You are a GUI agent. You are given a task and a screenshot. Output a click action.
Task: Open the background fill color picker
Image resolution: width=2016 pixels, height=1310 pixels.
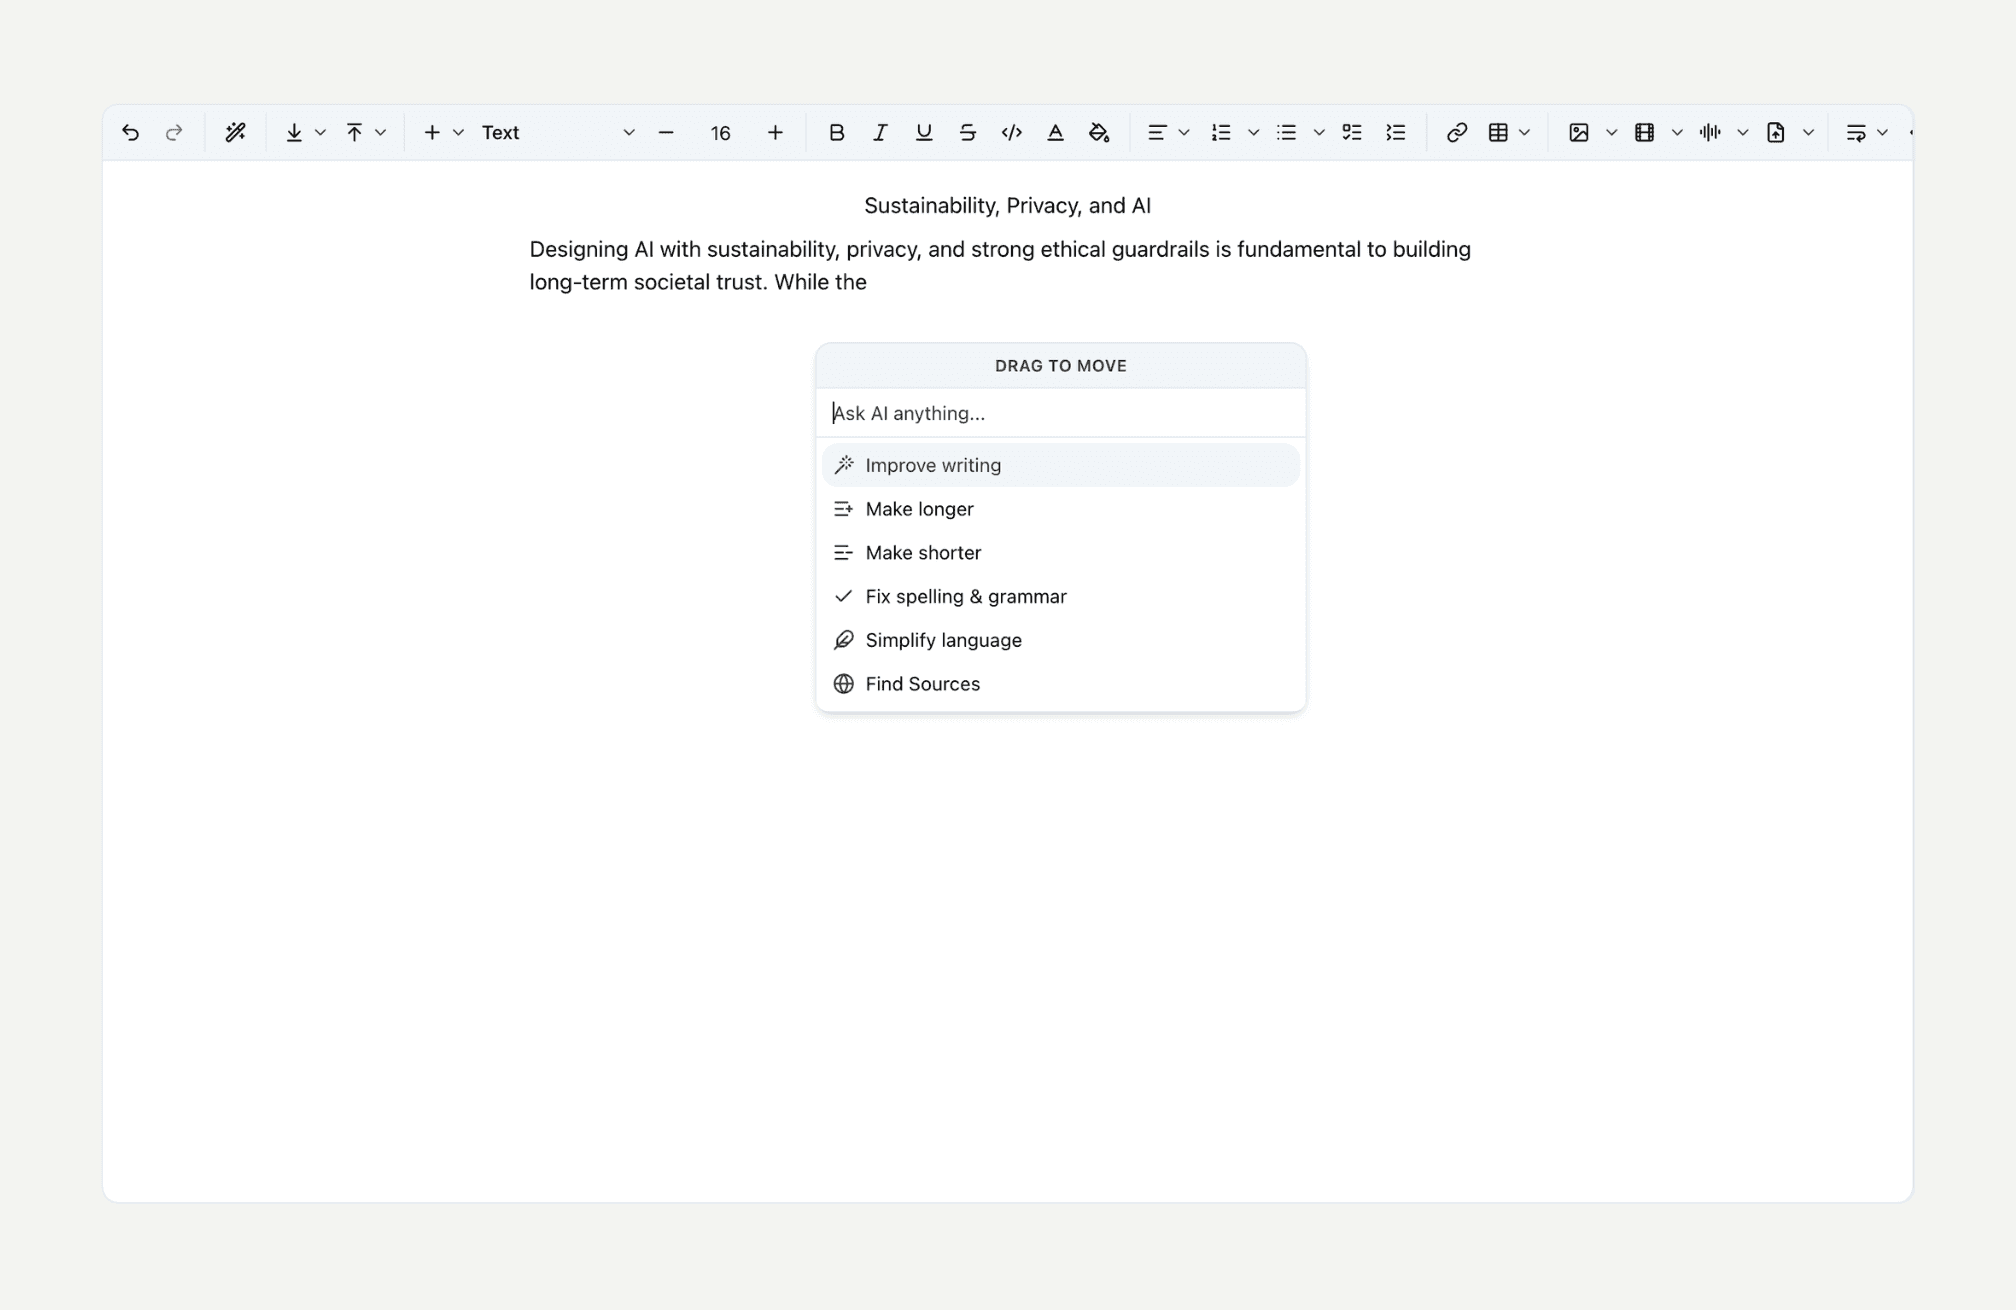(x=1099, y=133)
